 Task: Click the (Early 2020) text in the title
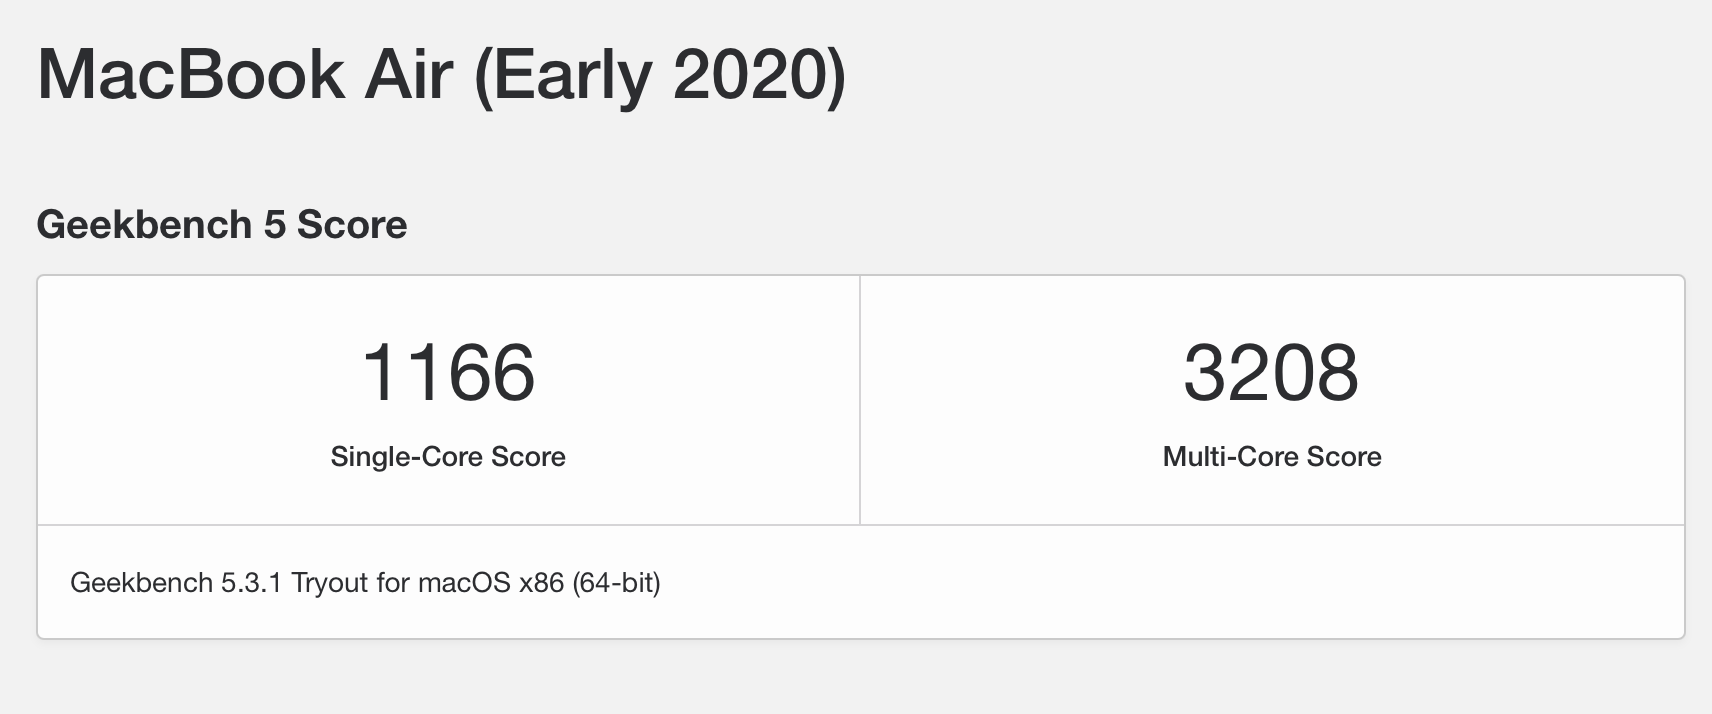click(x=660, y=76)
